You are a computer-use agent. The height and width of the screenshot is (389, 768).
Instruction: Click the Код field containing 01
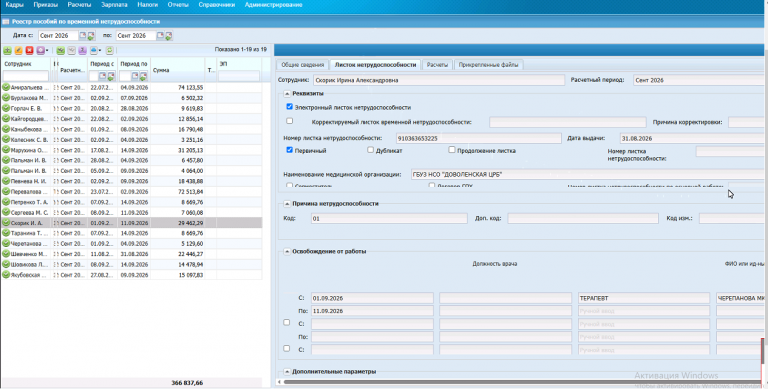[389, 219]
